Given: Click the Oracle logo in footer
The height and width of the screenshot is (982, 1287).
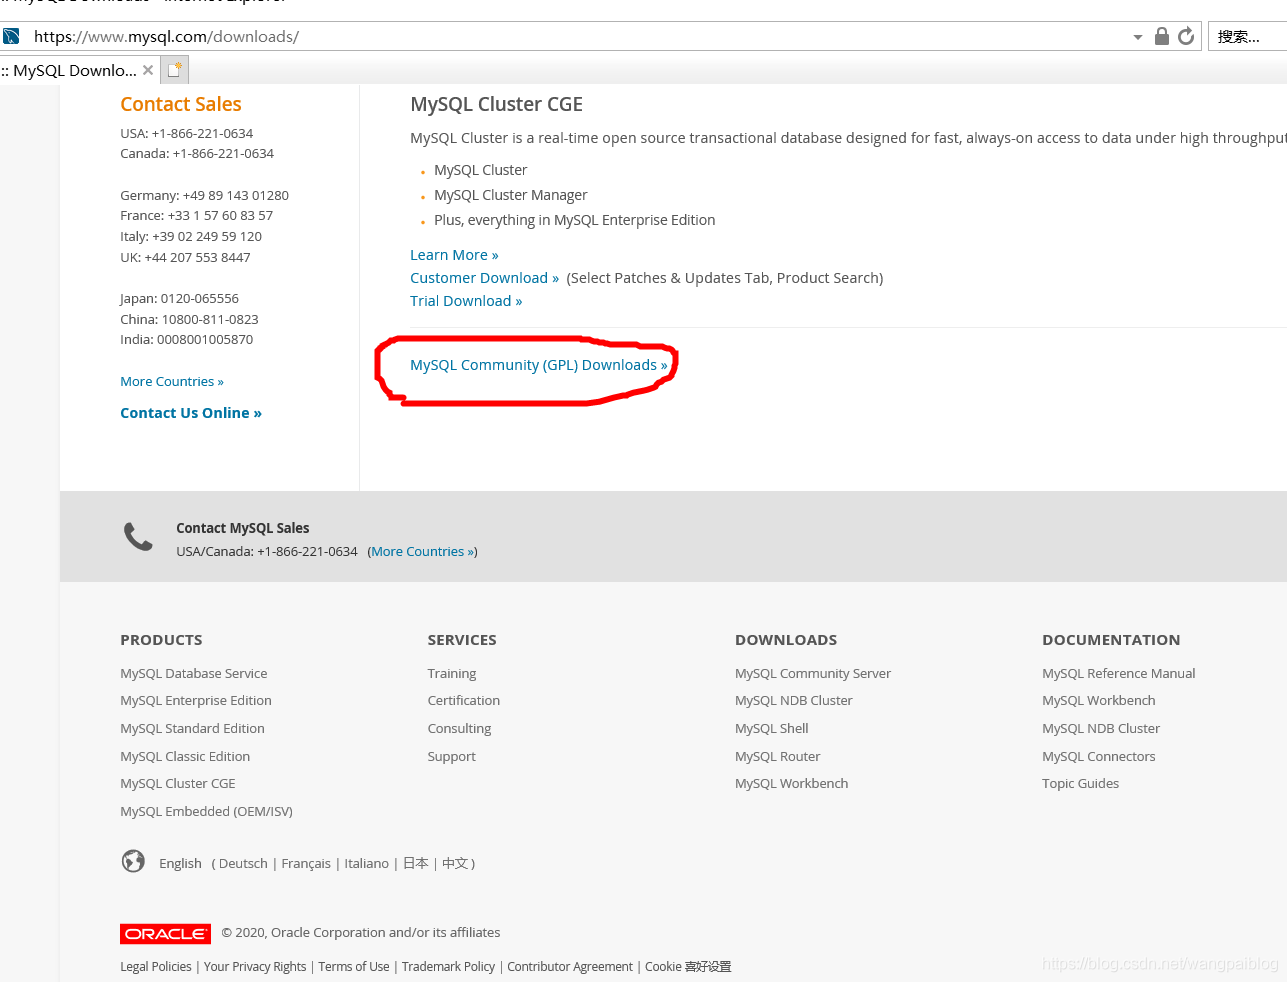Looking at the screenshot, I should click(165, 933).
